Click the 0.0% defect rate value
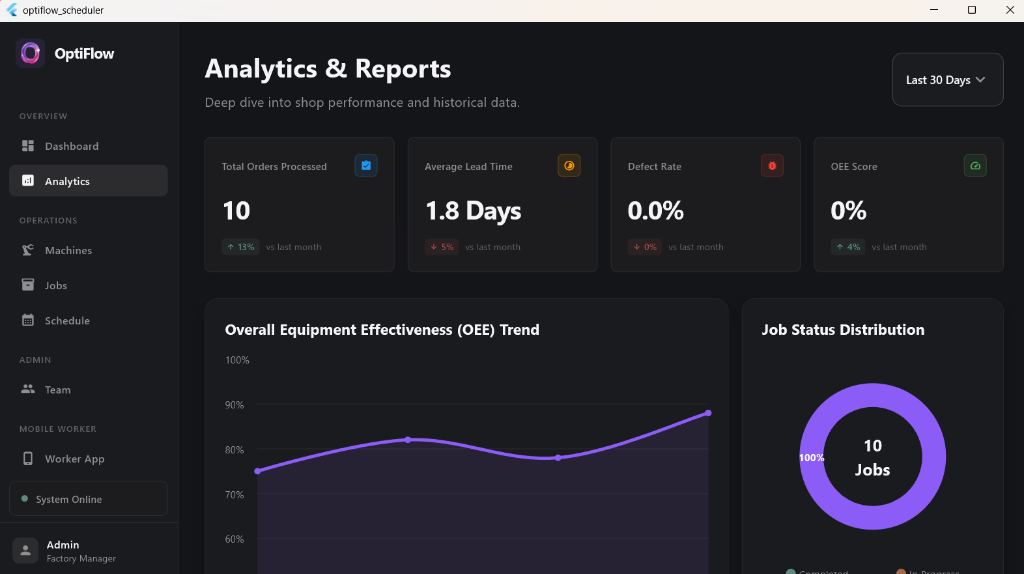 656,210
